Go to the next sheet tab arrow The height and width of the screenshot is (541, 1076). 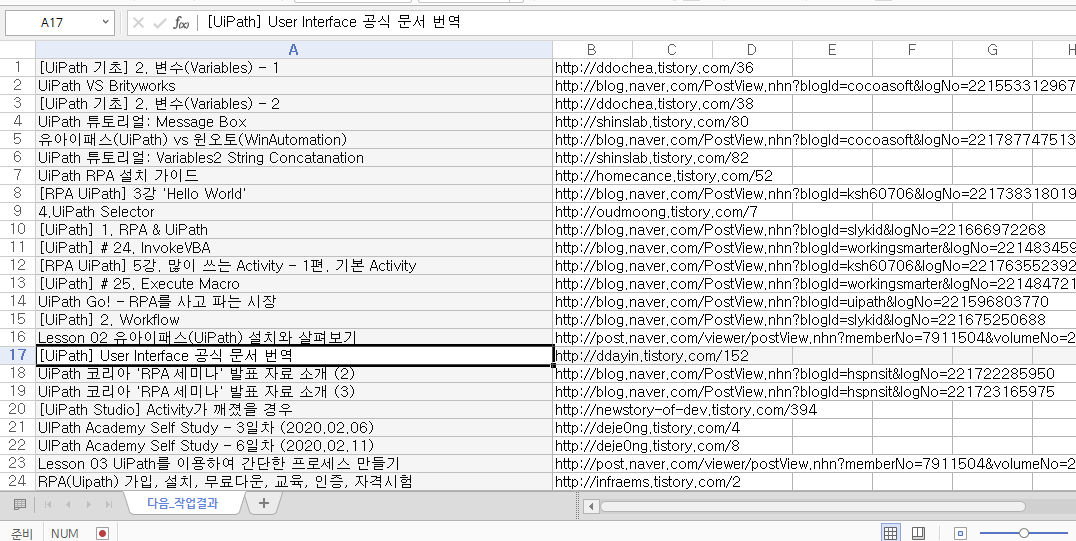pos(89,505)
